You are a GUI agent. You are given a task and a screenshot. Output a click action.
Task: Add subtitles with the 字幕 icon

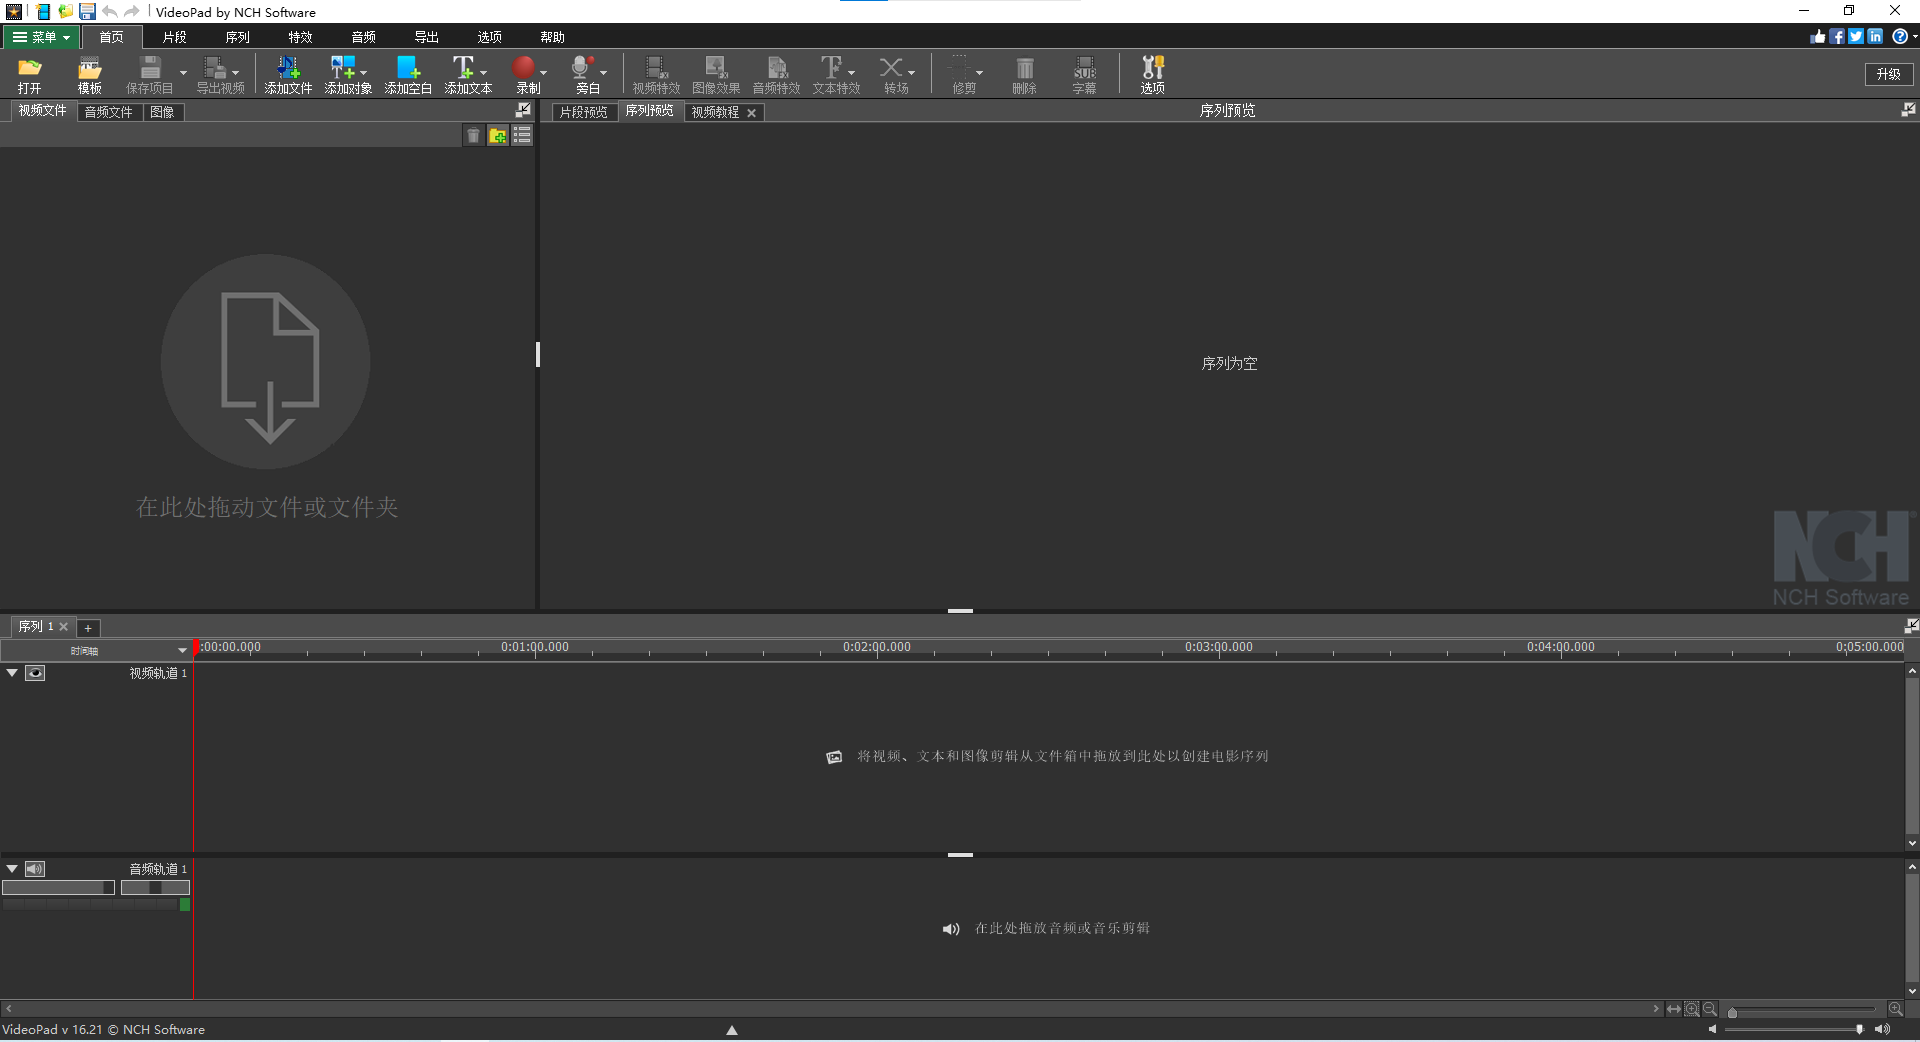click(1084, 74)
